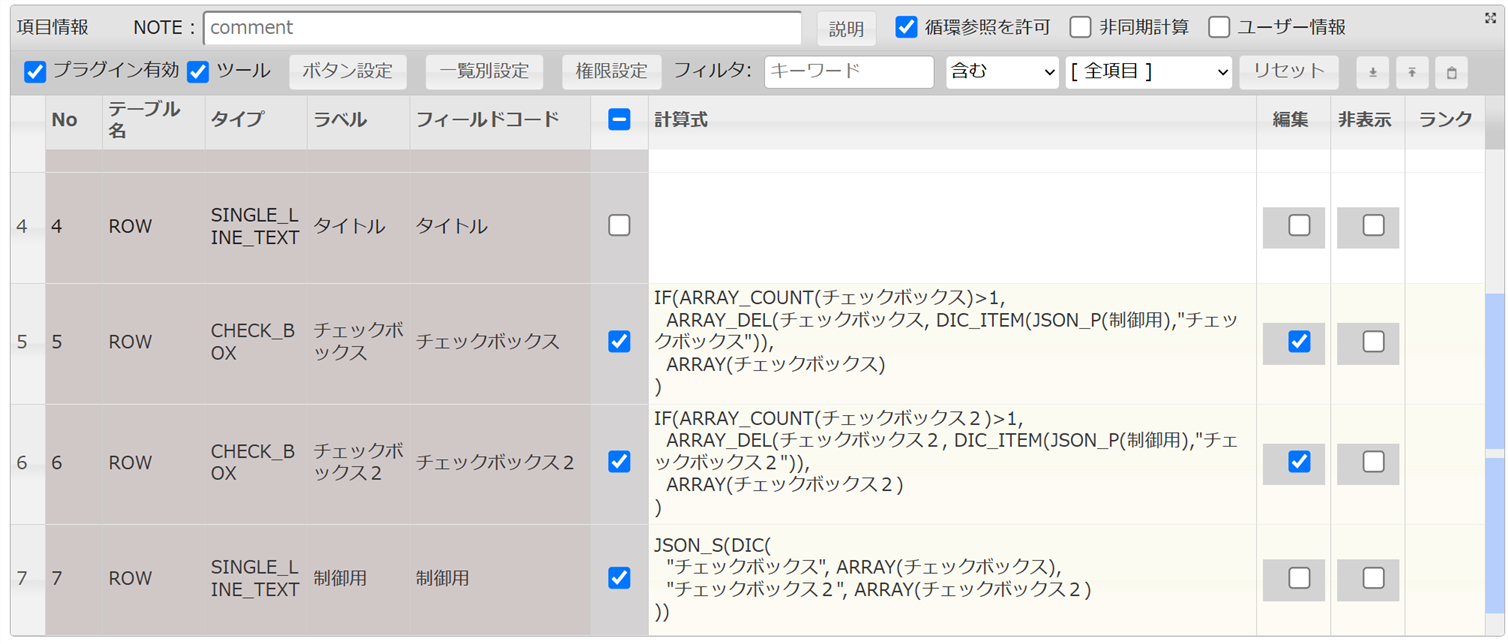This screenshot has width=1508, height=644.
Task: Enable ユーザー情報 checkbox
Action: click(1219, 27)
